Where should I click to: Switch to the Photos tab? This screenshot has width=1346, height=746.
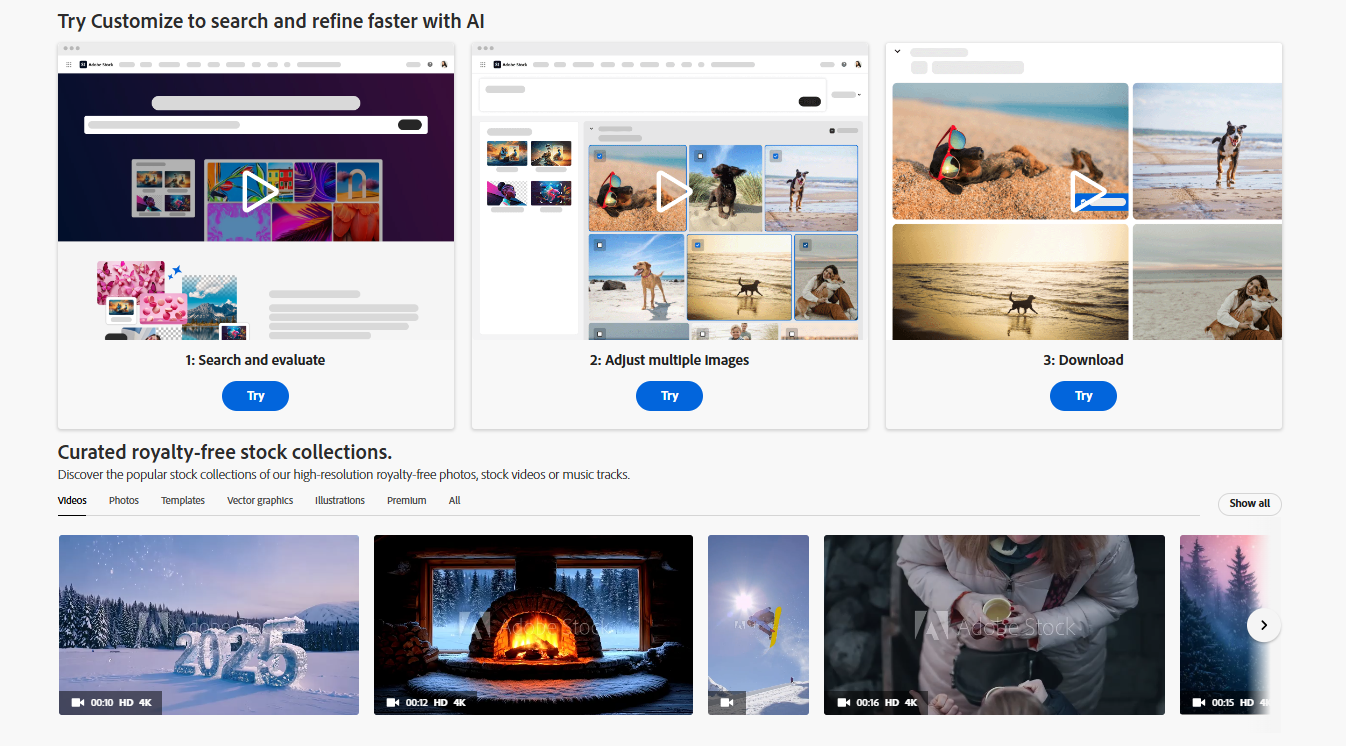[x=123, y=500]
